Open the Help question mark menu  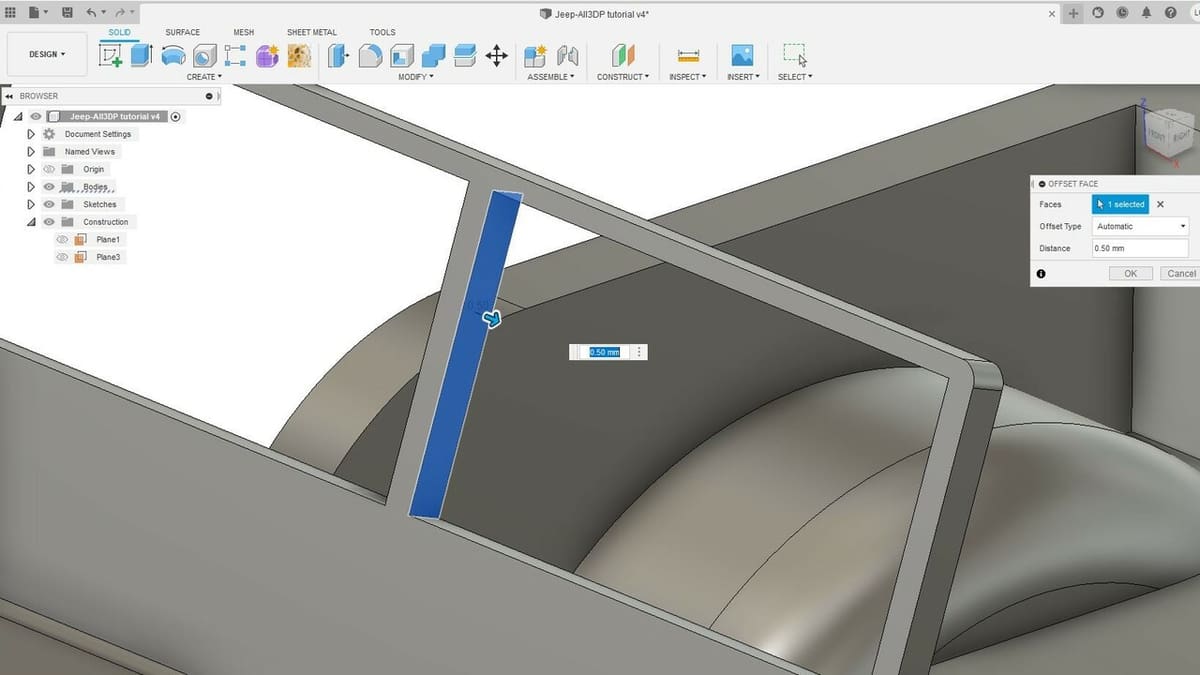[x=1170, y=13]
